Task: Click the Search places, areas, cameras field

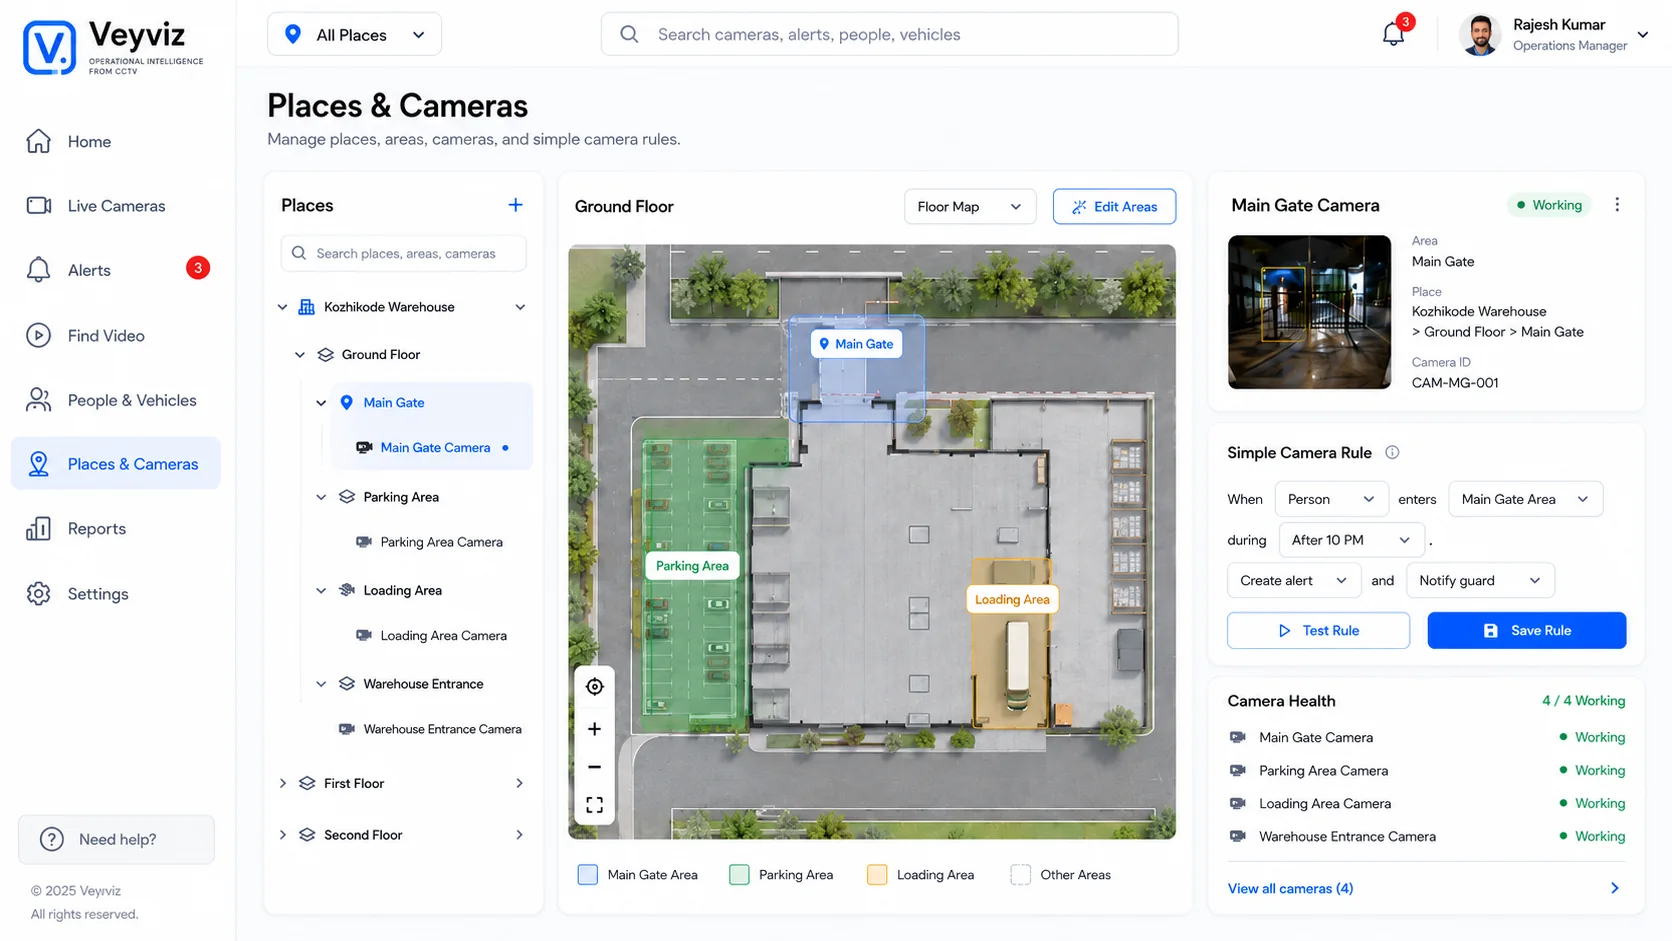Action: point(403,254)
